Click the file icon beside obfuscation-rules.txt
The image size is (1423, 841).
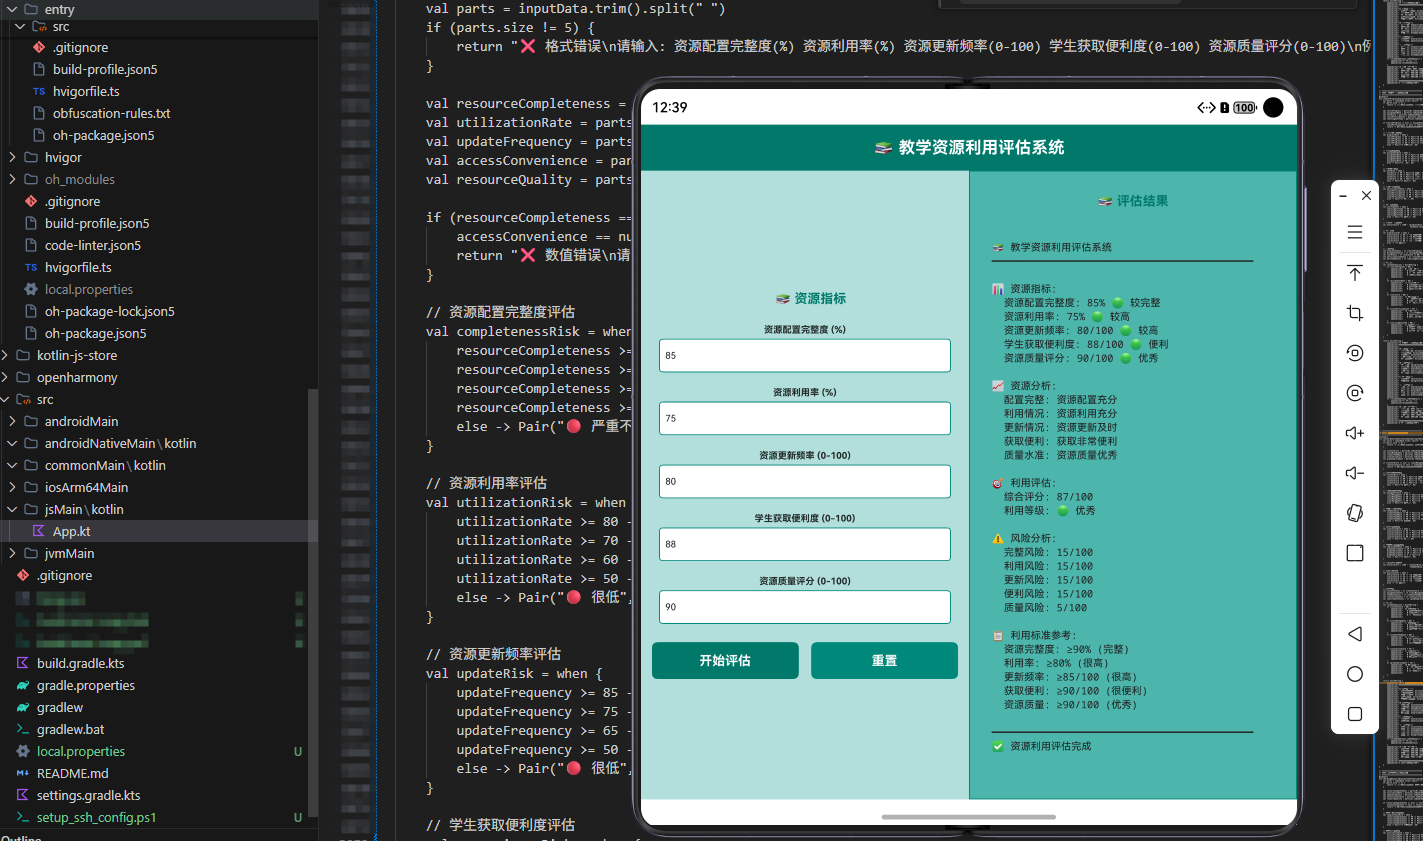click(x=39, y=113)
